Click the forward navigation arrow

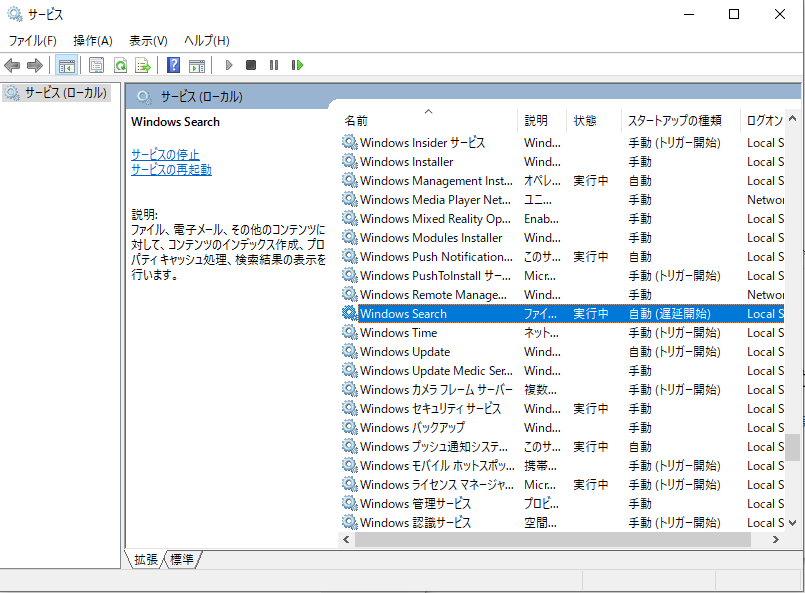point(36,65)
